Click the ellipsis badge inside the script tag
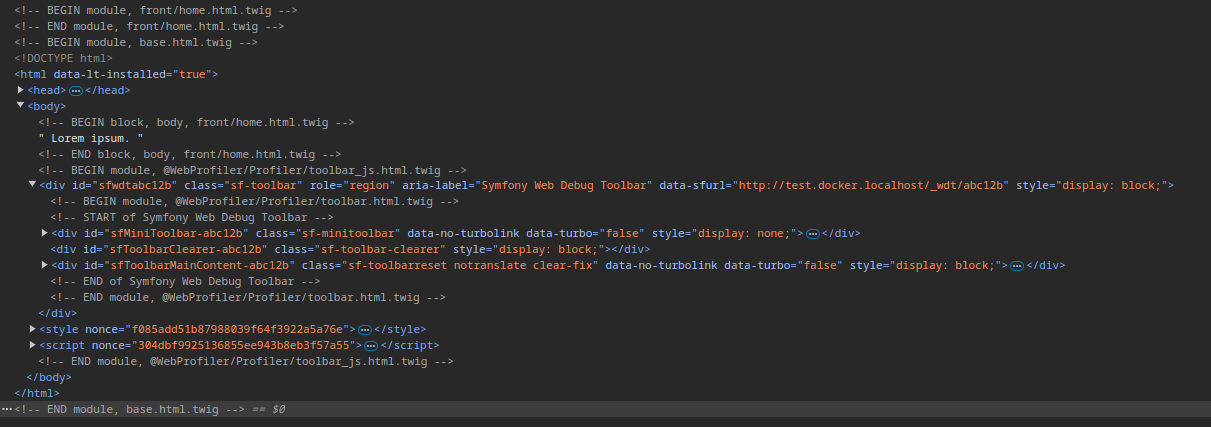The image size is (1211, 427). (x=370, y=345)
